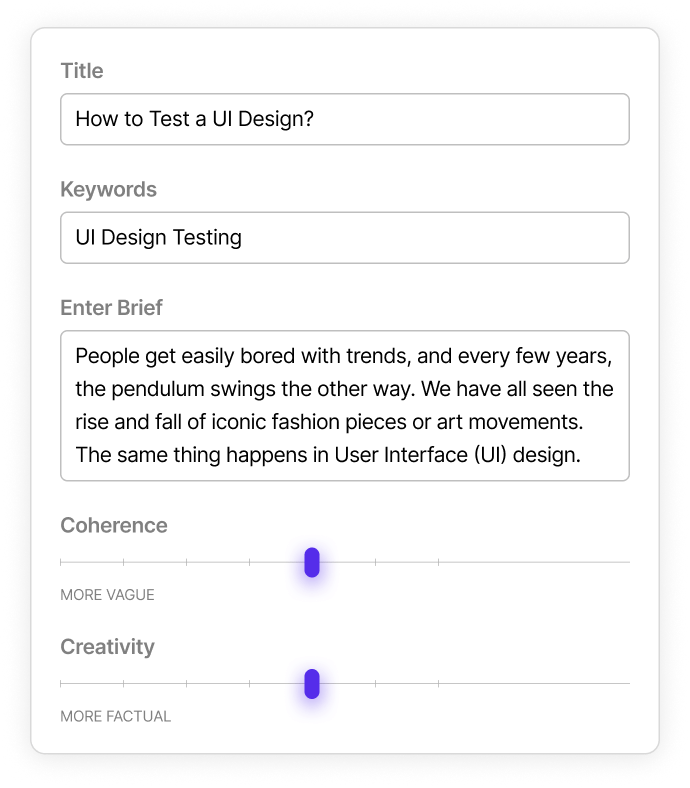Screen dimensions: 690x788
Task: Click the Title field label
Action: point(82,71)
